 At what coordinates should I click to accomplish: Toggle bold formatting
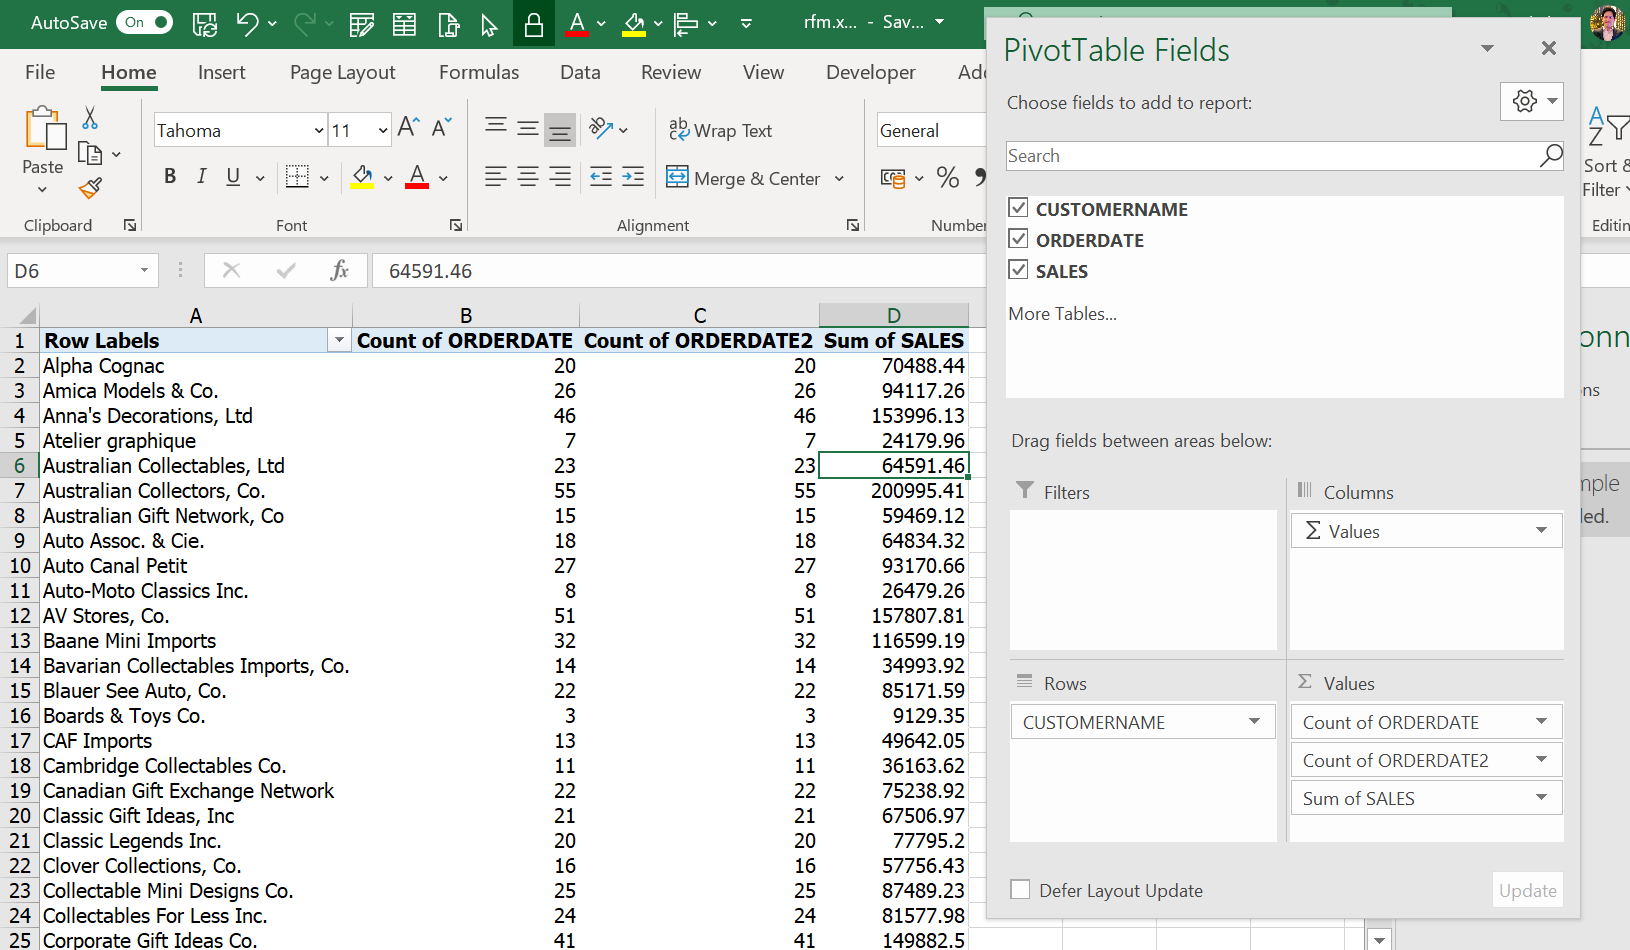[x=169, y=176]
